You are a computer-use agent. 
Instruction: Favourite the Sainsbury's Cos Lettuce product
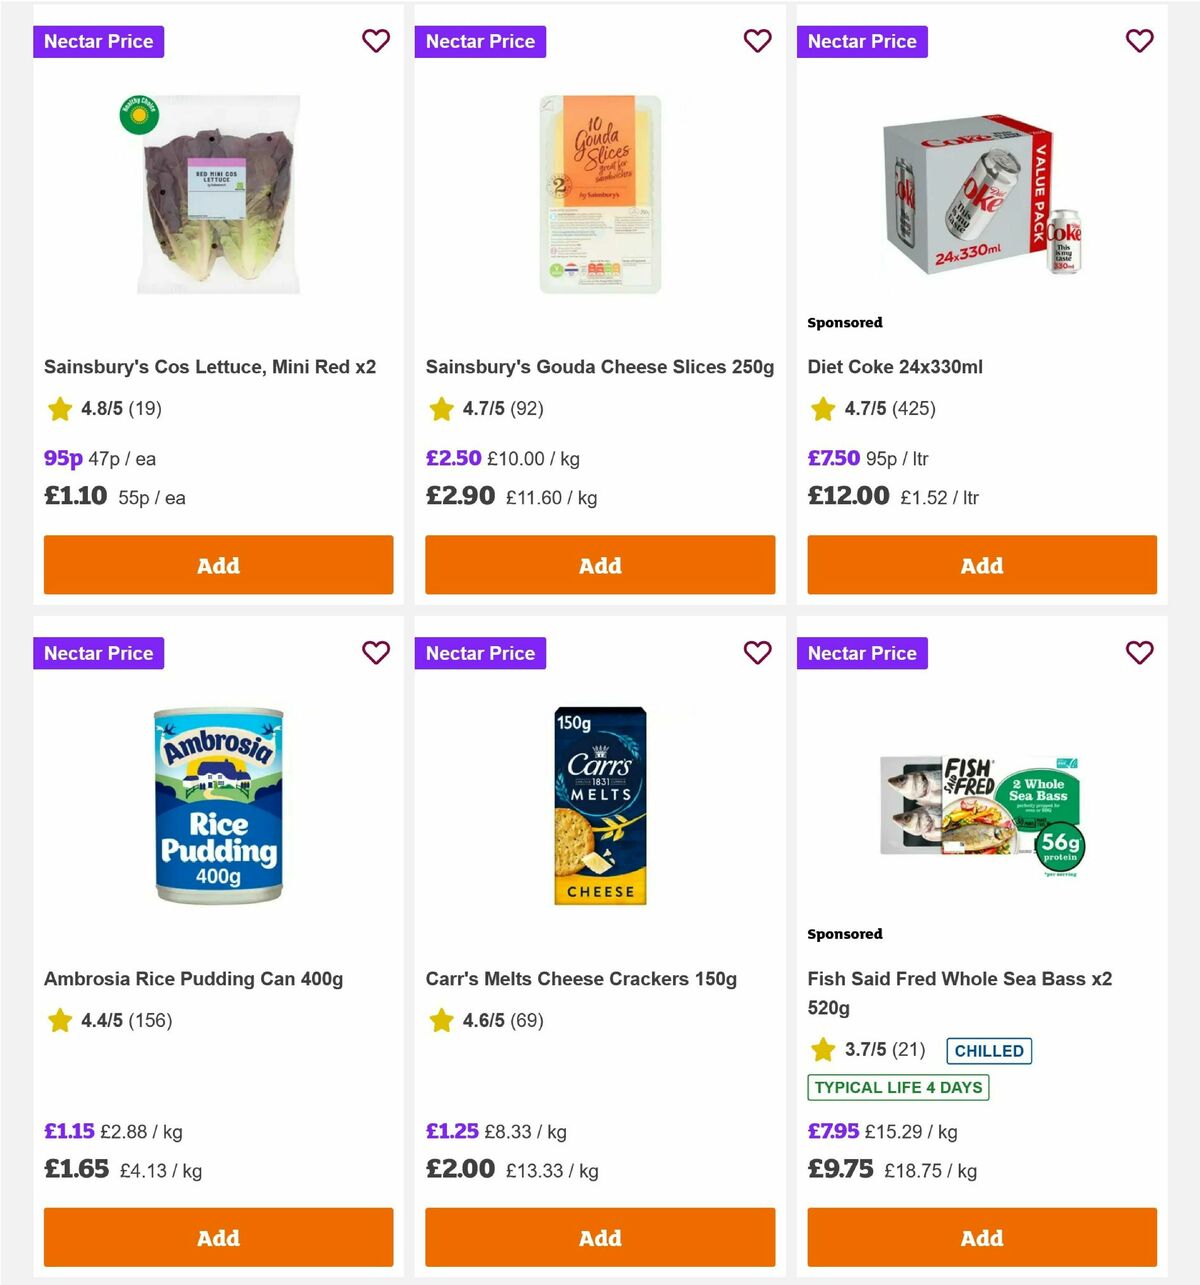point(376,41)
